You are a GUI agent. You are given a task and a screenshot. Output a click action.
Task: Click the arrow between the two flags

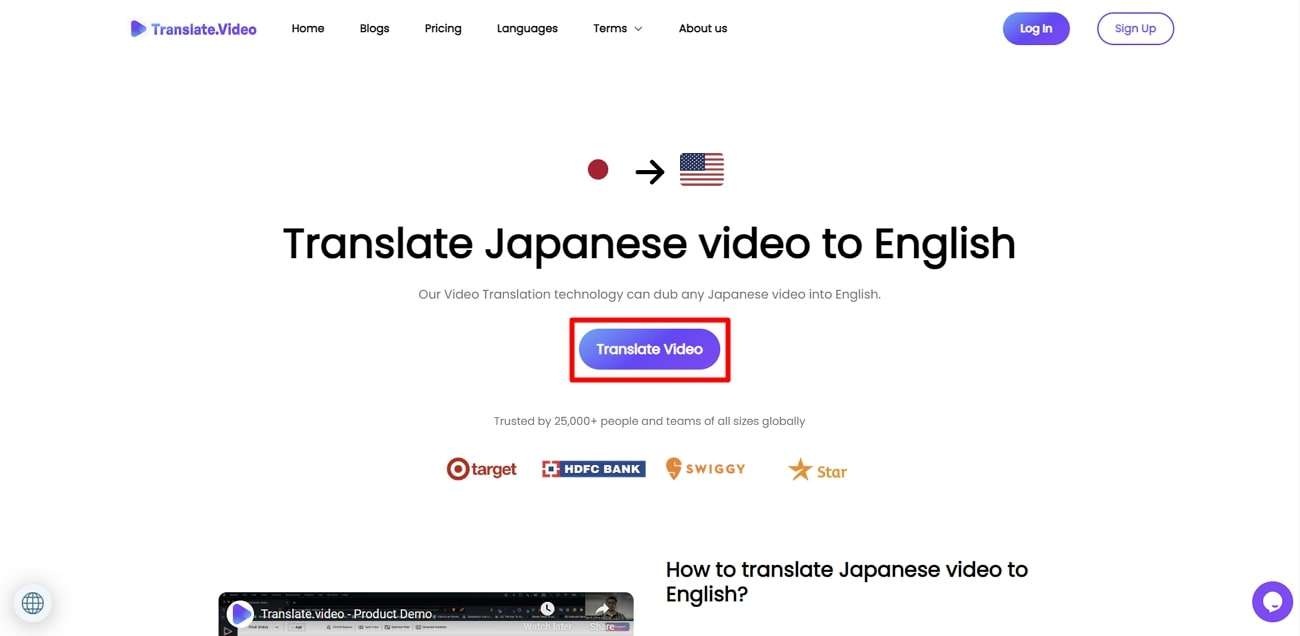(x=649, y=171)
